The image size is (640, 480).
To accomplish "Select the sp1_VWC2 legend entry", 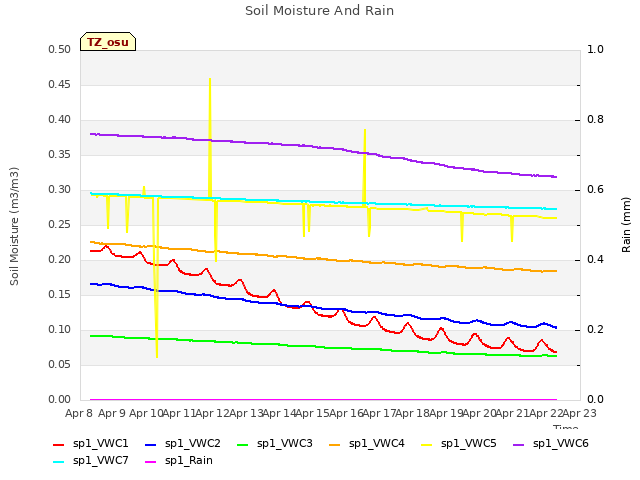I will [182, 444].
